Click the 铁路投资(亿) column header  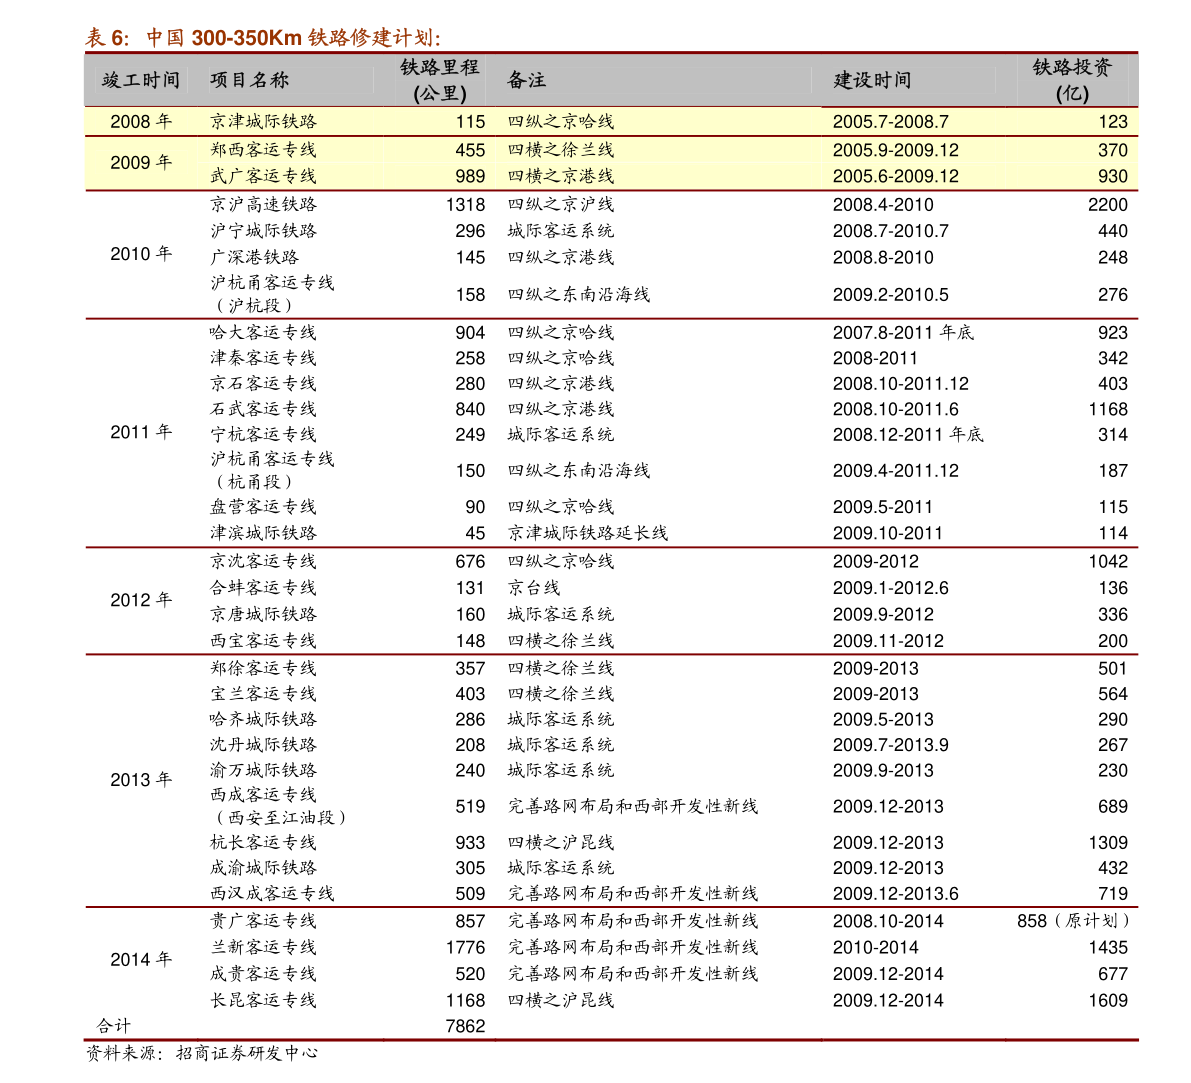coord(1072,80)
